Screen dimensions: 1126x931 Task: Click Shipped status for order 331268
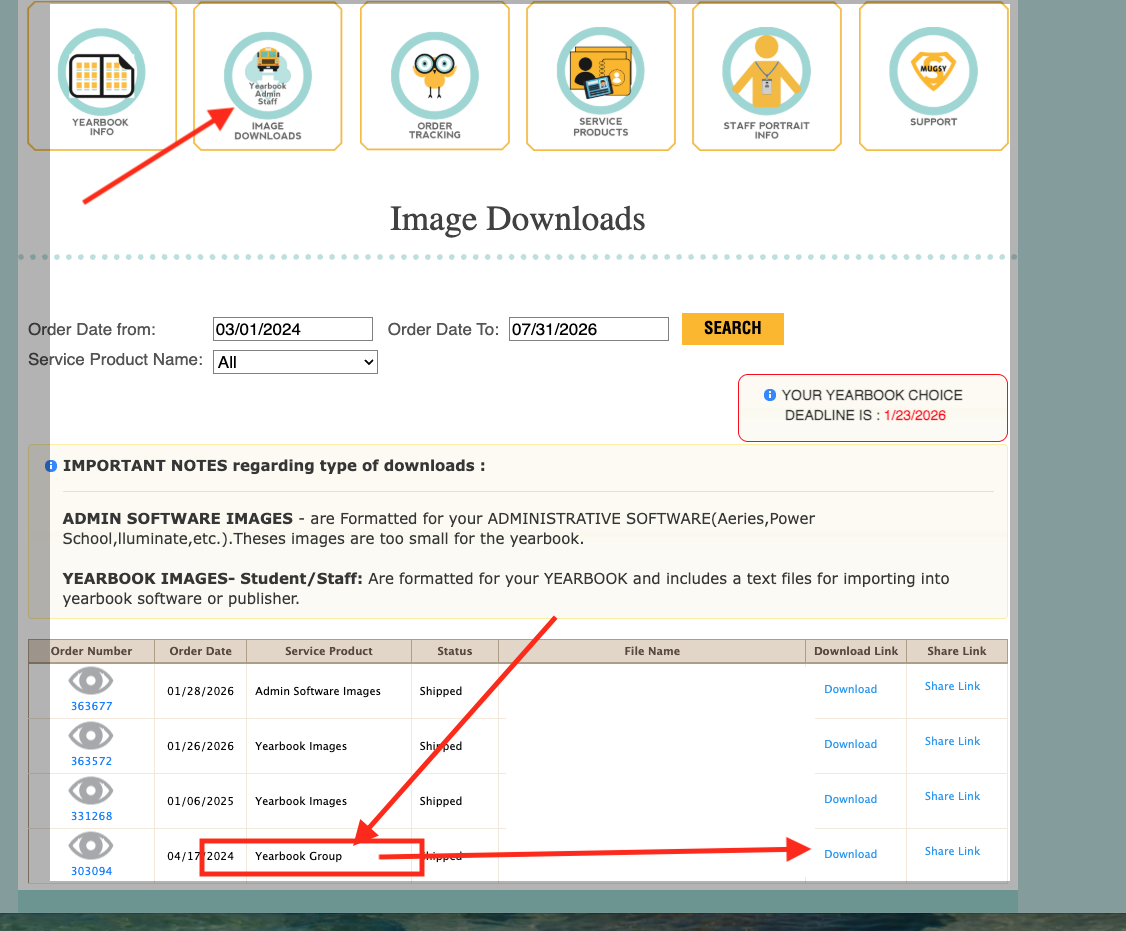pyautogui.click(x=441, y=801)
